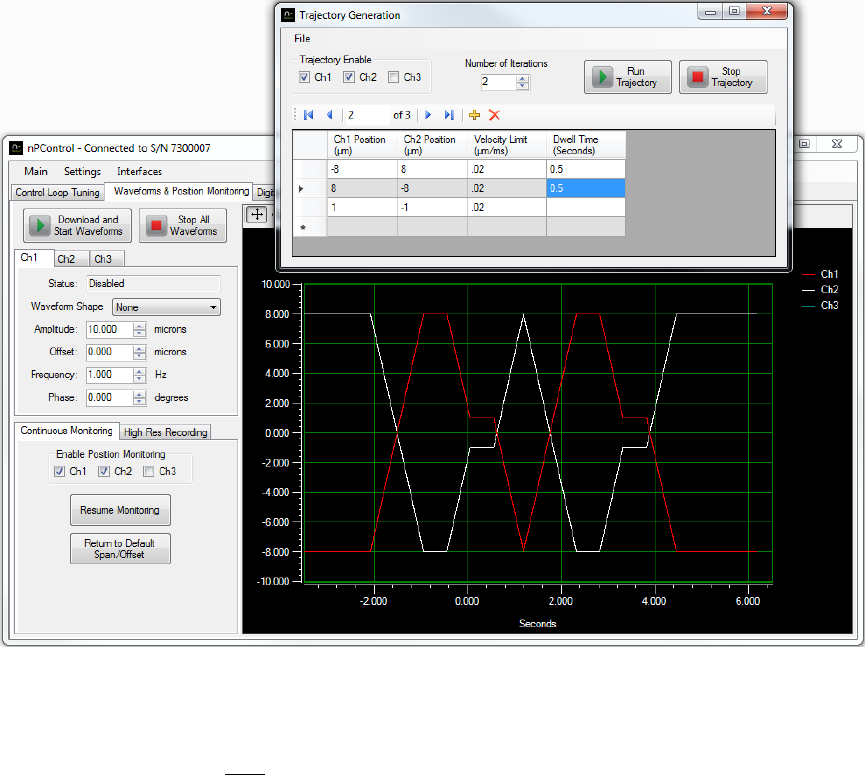Click Return to Default Span/Offset
Image resolution: width=865 pixels, height=775 pixels.
coord(120,548)
